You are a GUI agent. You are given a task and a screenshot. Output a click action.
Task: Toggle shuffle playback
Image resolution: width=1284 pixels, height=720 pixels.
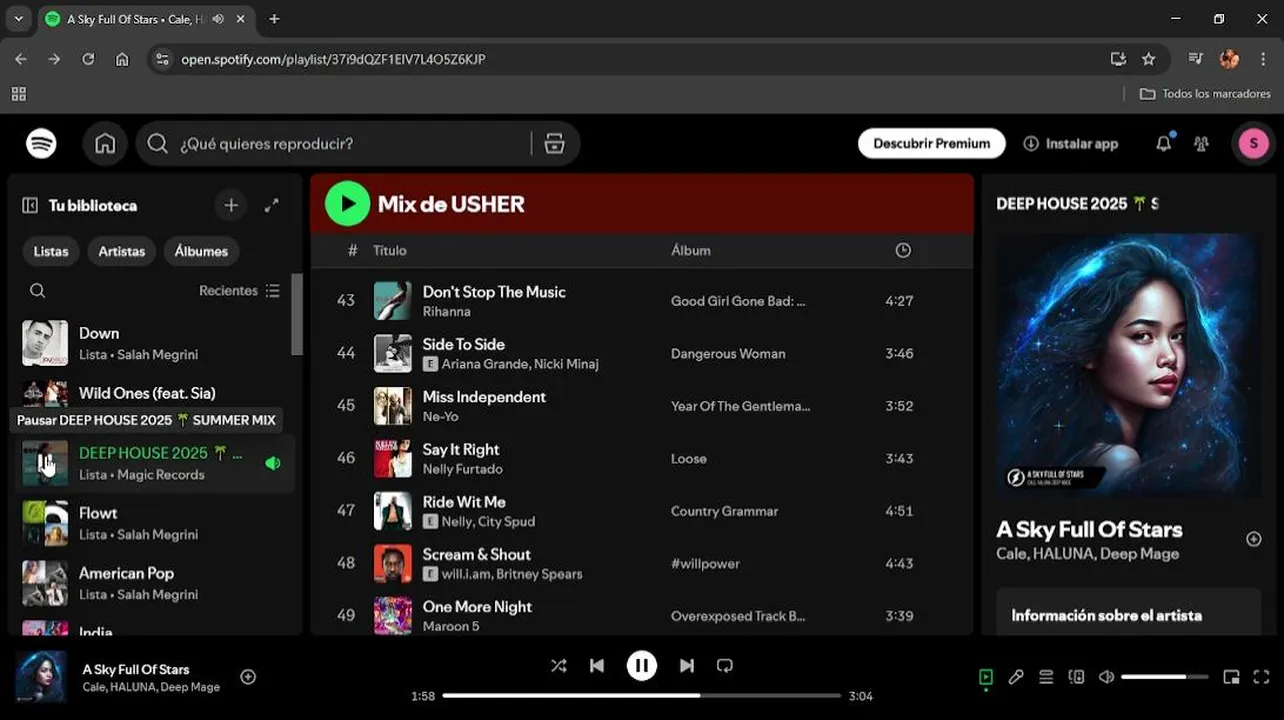(558, 666)
